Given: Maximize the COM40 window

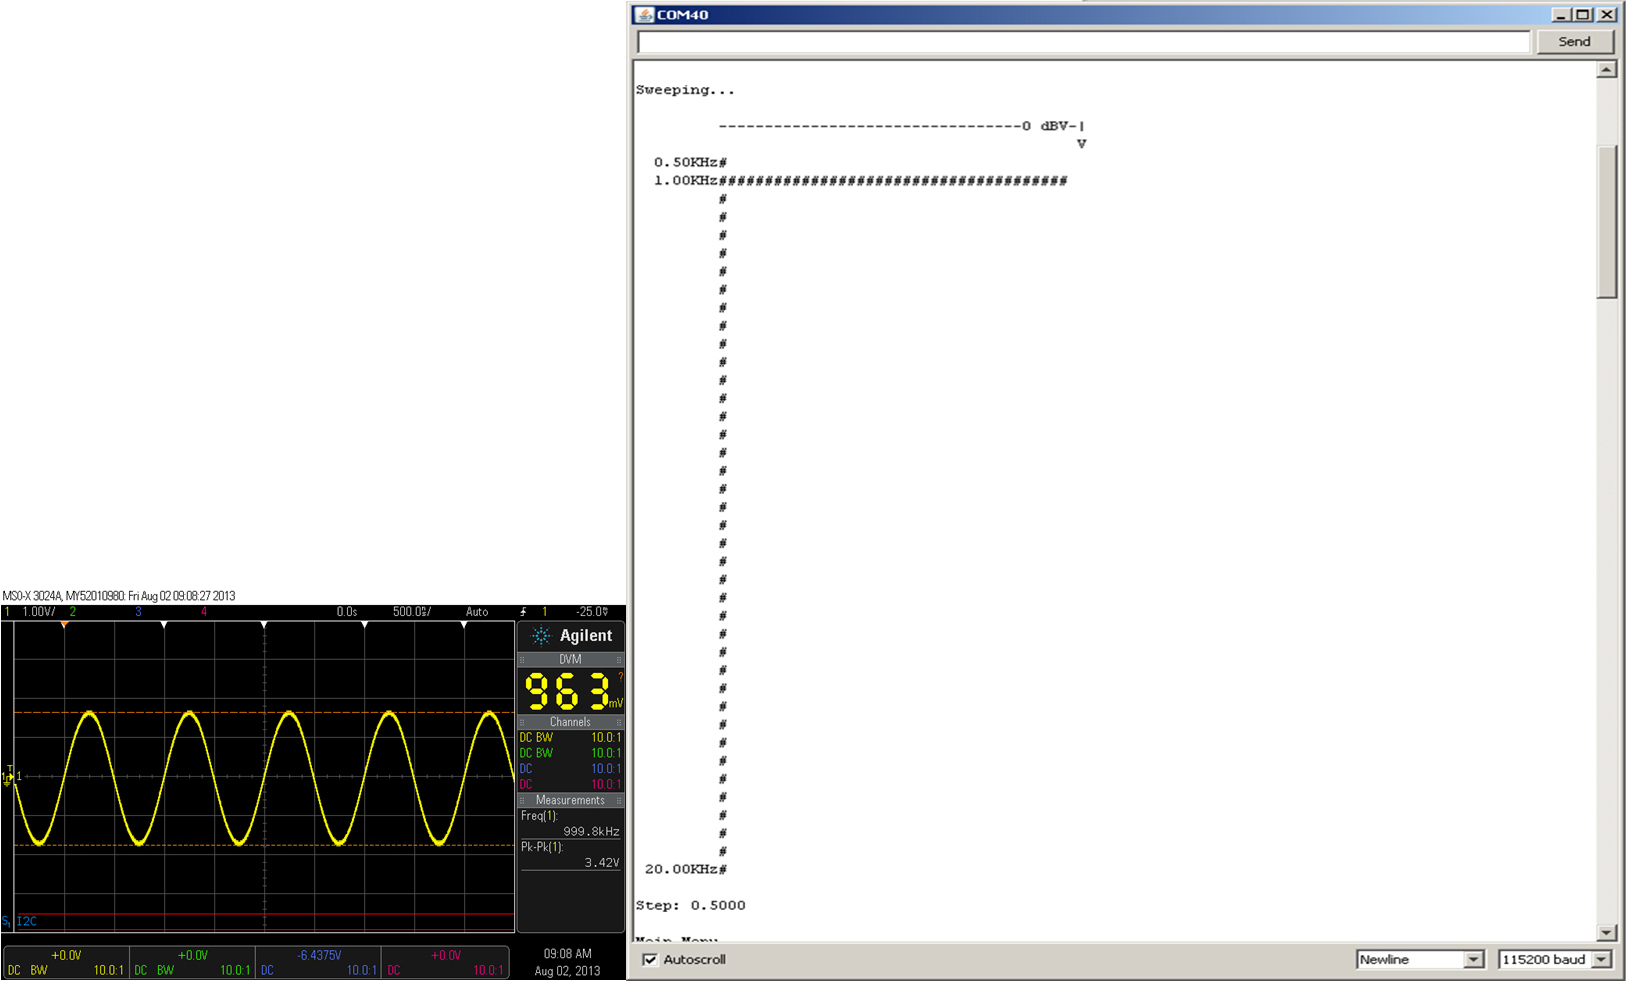Looking at the screenshot, I should [1583, 14].
